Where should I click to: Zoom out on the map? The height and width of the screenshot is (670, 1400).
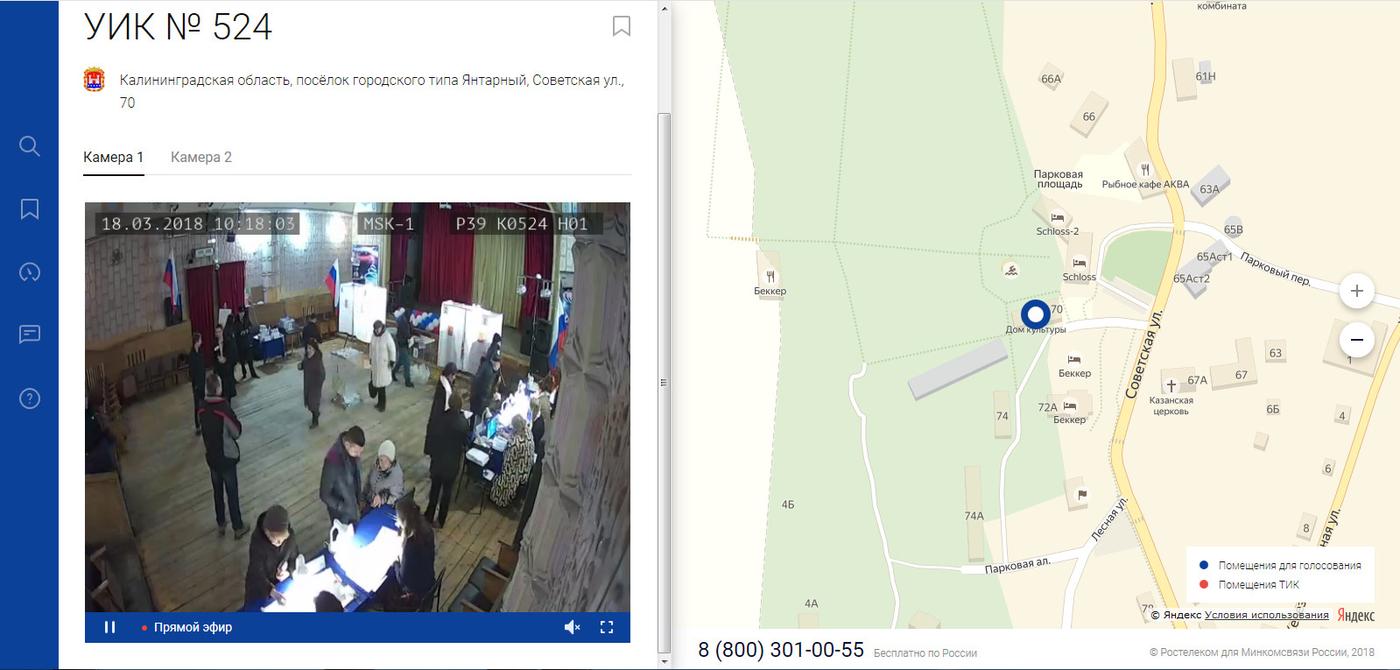tap(1356, 340)
